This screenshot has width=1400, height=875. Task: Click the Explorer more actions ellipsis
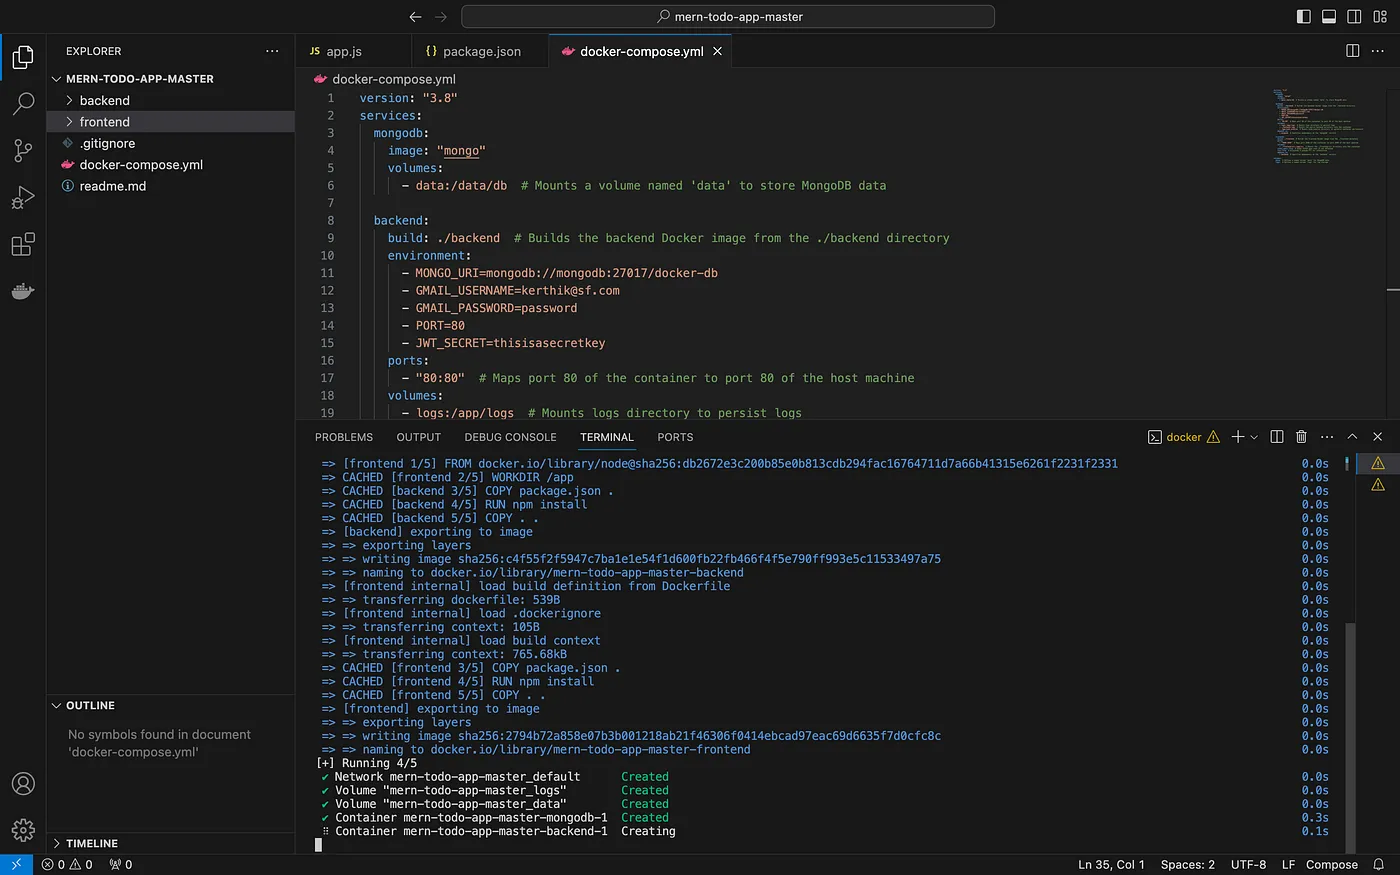coord(272,51)
